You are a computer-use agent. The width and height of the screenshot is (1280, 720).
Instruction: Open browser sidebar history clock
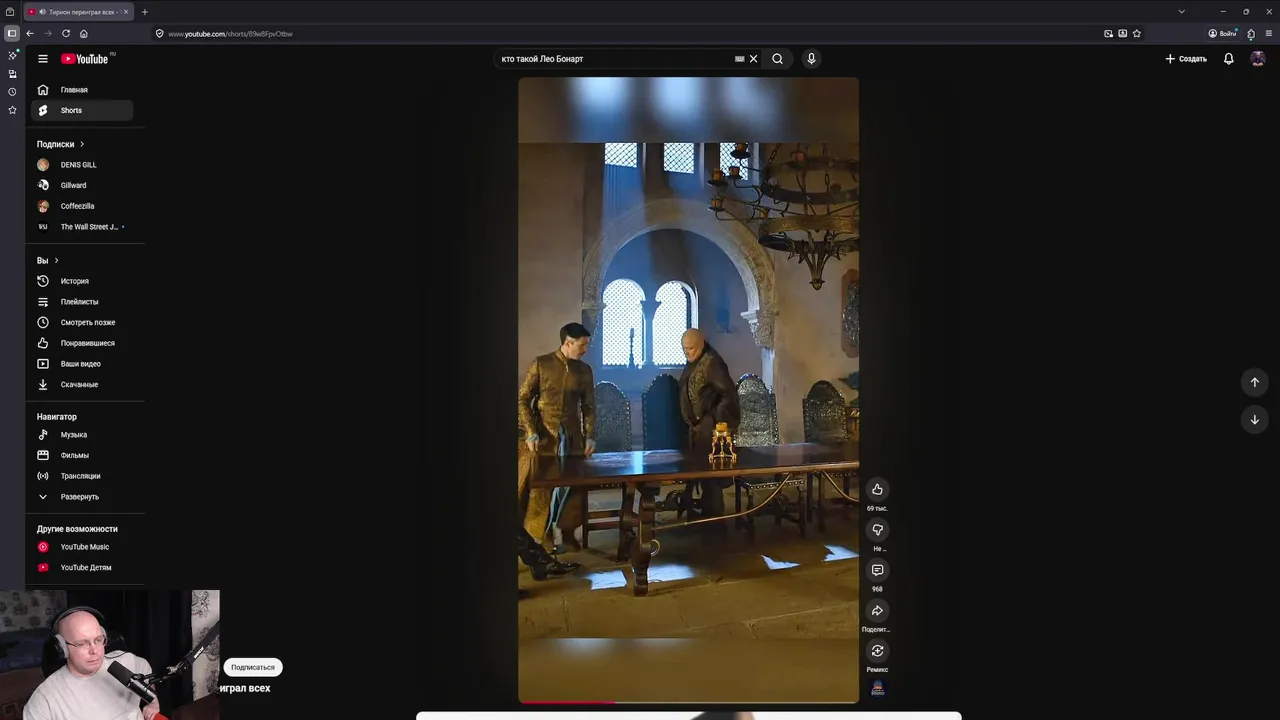point(12,92)
